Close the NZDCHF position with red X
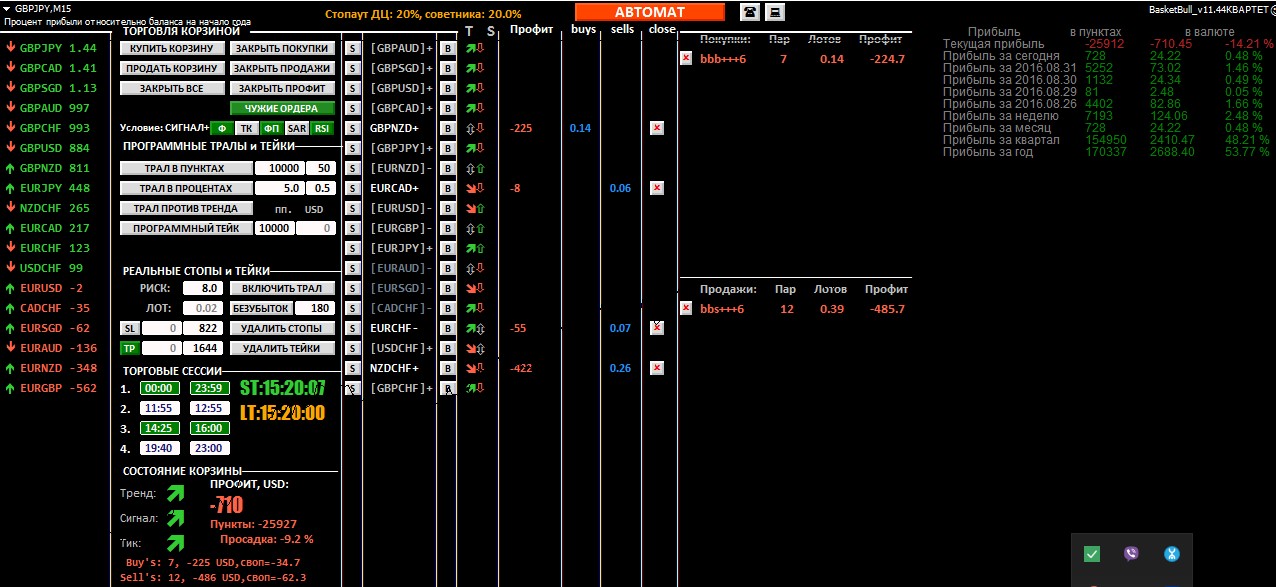 pyautogui.click(x=657, y=368)
